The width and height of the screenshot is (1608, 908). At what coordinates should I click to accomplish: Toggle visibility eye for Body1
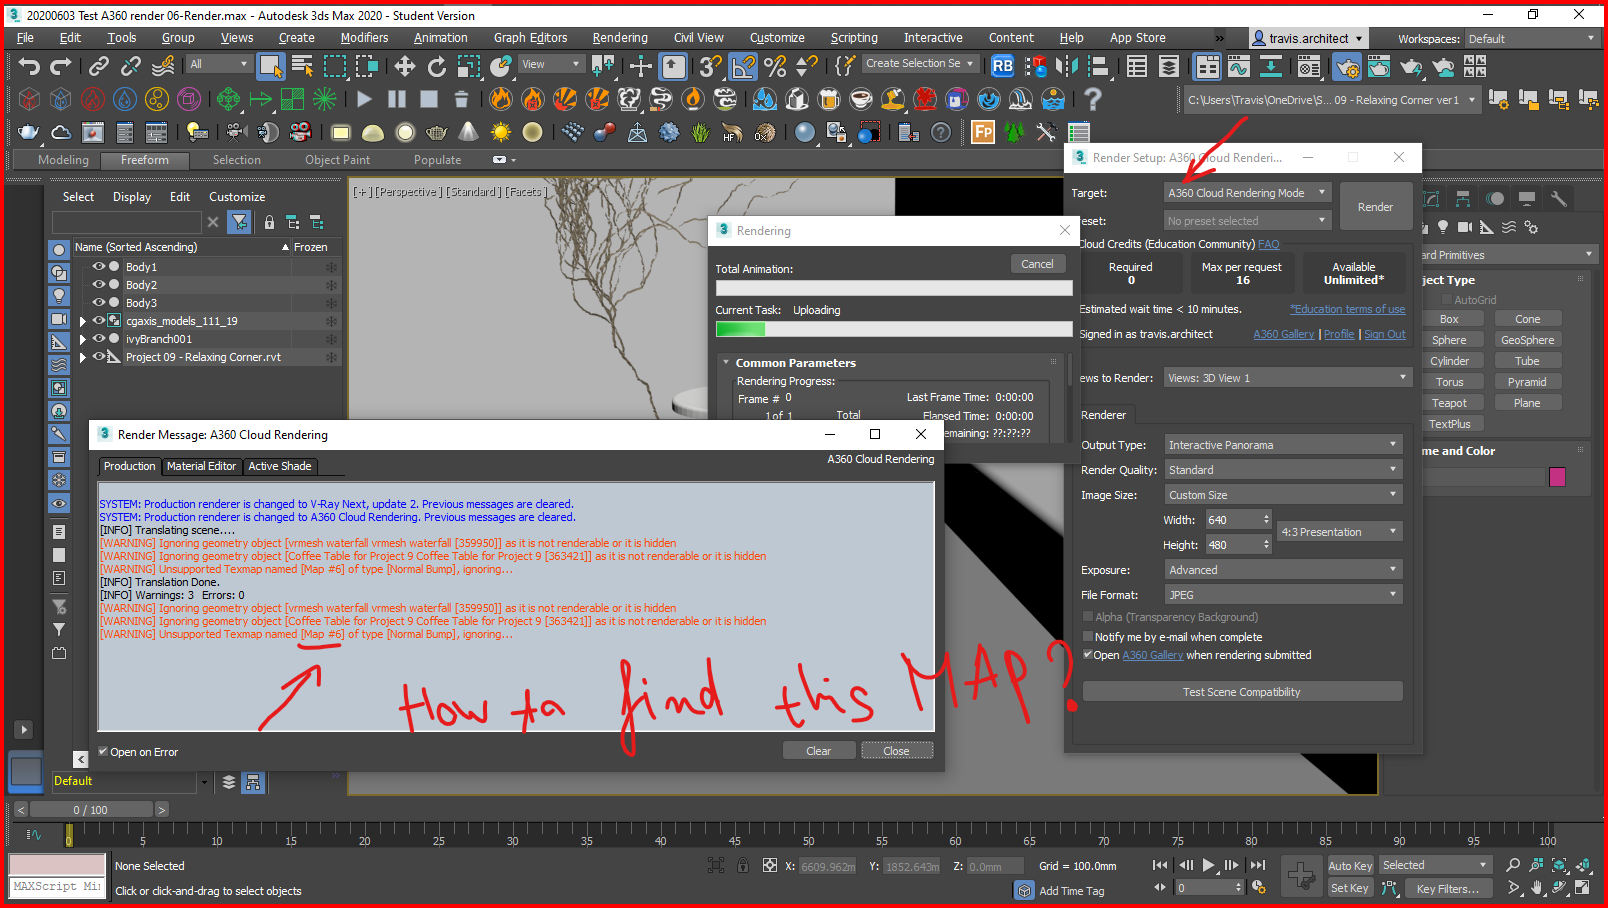point(97,266)
